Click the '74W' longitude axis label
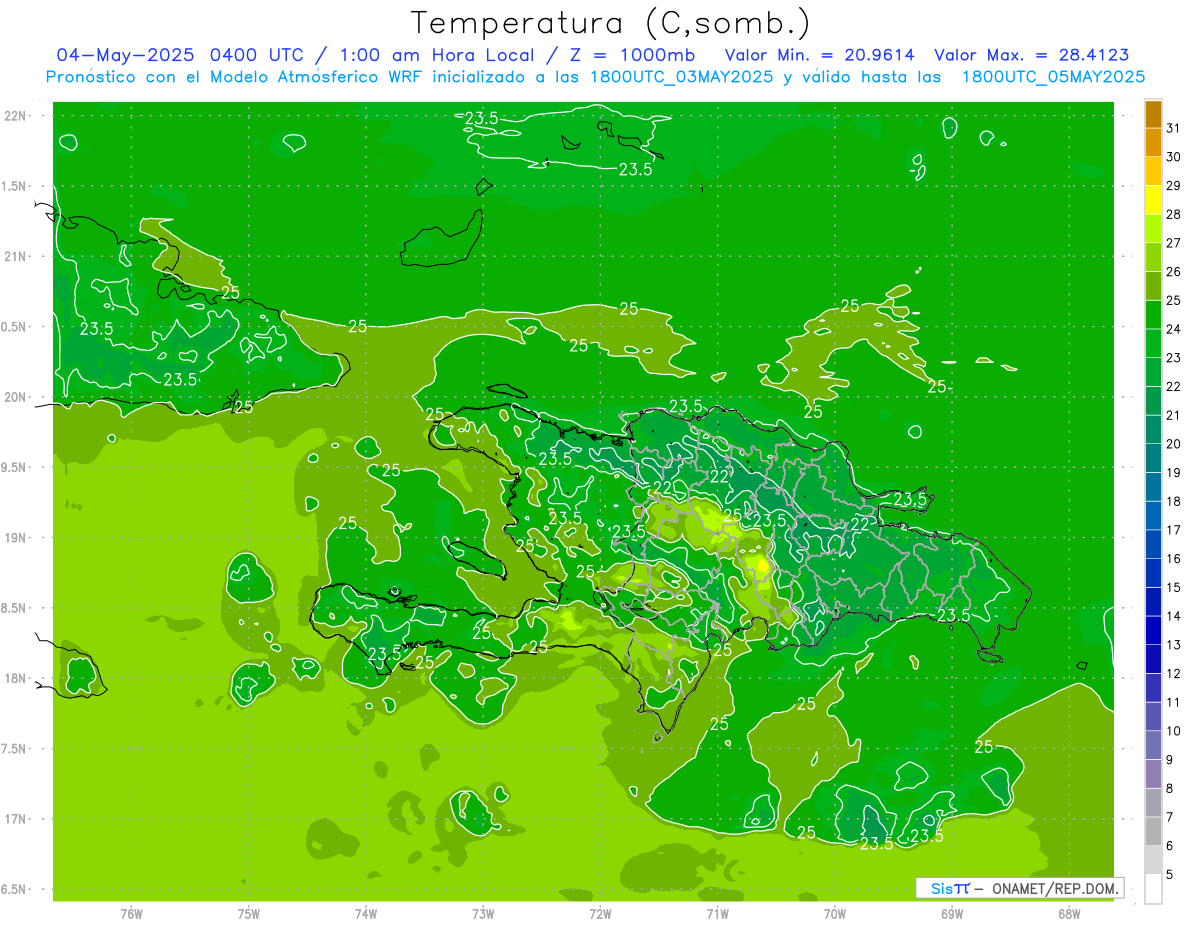This screenshot has height=927, width=1200. (366, 914)
